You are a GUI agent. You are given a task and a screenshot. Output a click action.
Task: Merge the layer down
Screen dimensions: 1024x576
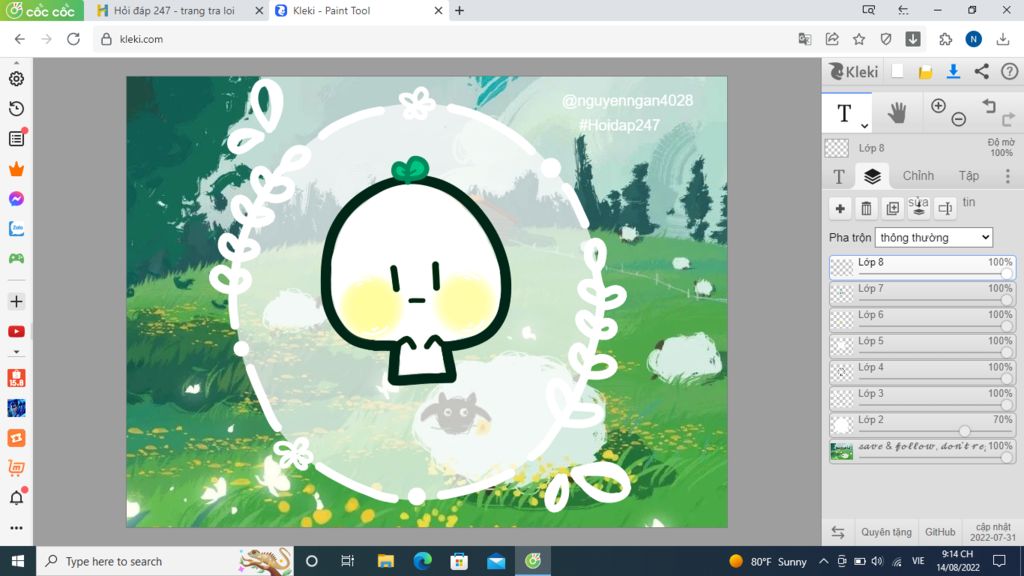[918, 208]
